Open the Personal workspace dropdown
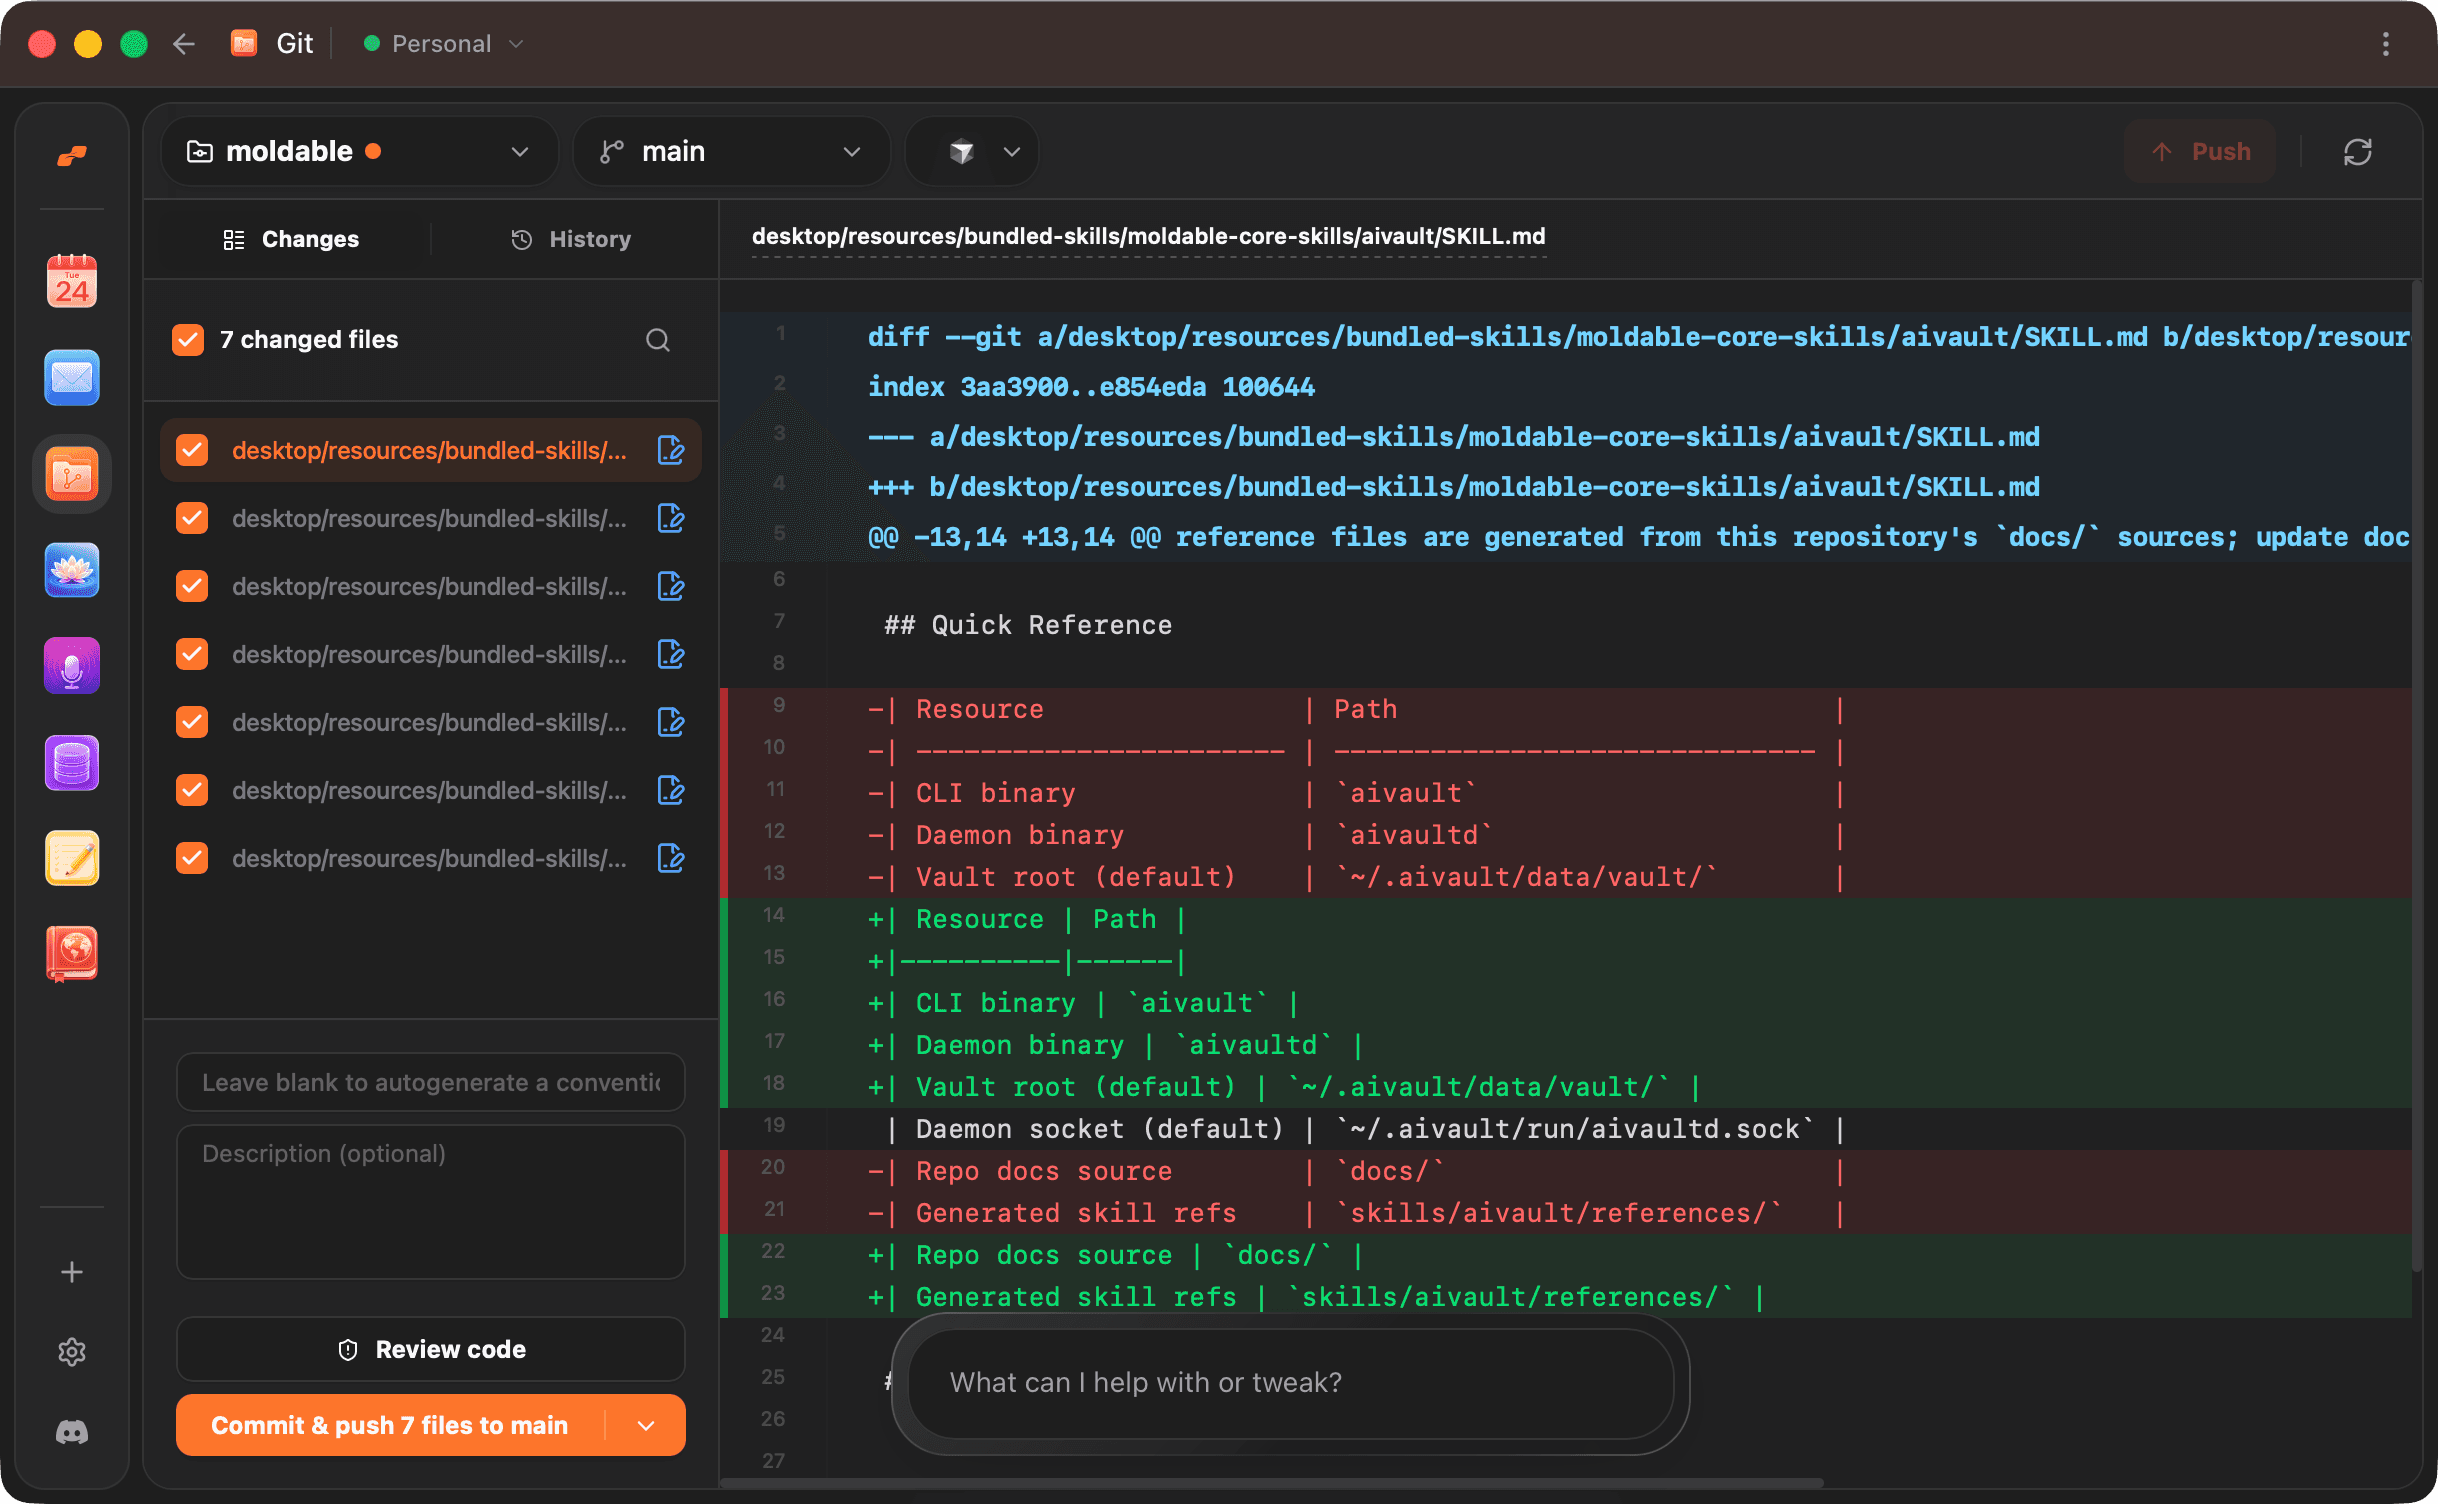Image resolution: width=2438 pixels, height=1504 pixels. point(443,44)
